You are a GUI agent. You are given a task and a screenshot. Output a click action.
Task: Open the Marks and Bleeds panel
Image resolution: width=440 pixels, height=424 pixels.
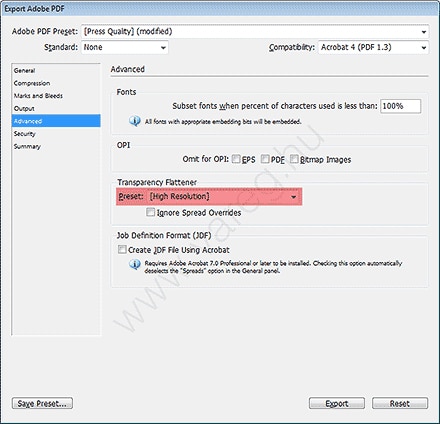38,96
